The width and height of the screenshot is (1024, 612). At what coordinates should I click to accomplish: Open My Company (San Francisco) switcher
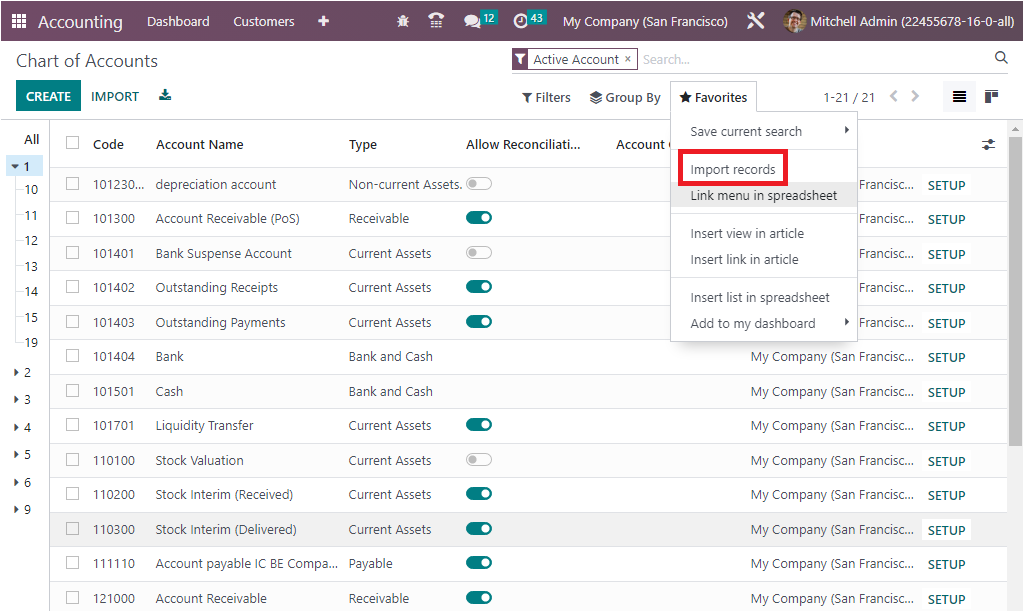point(645,22)
